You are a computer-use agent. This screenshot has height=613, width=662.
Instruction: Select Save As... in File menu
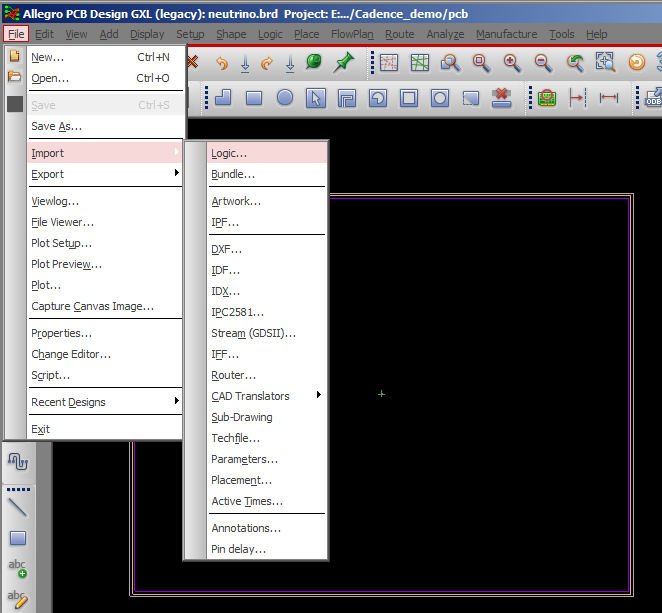click(106, 126)
